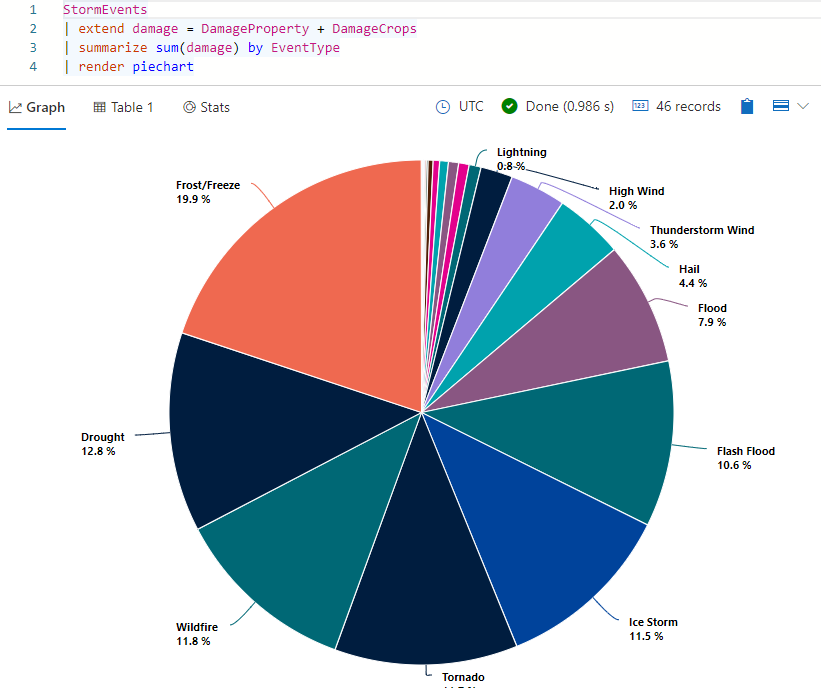Click the UTC clock icon
Viewport: 821px width, 688px height.
pyautogui.click(x=442, y=107)
